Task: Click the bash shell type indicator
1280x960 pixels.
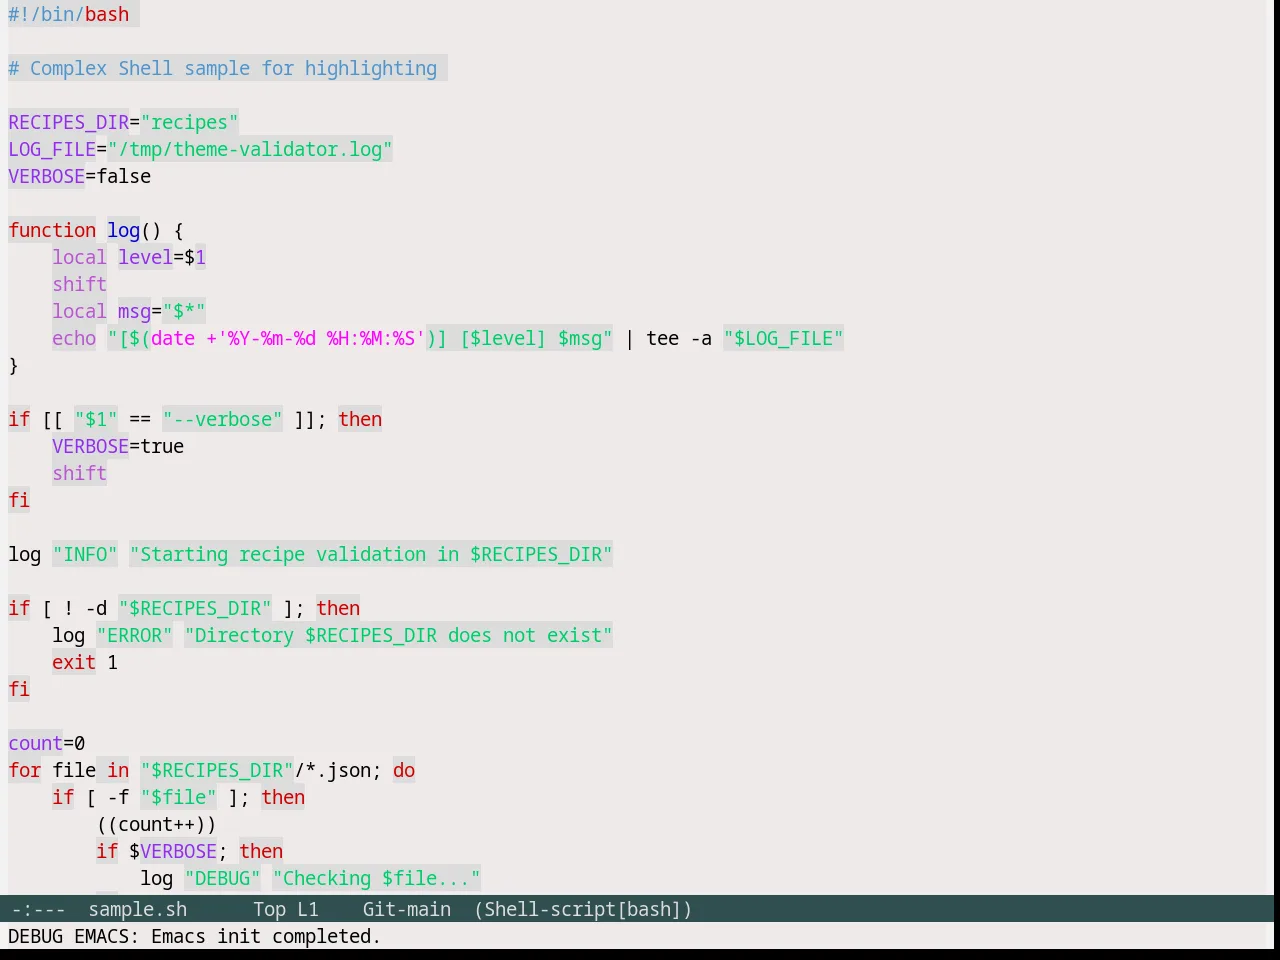Action: coord(649,909)
